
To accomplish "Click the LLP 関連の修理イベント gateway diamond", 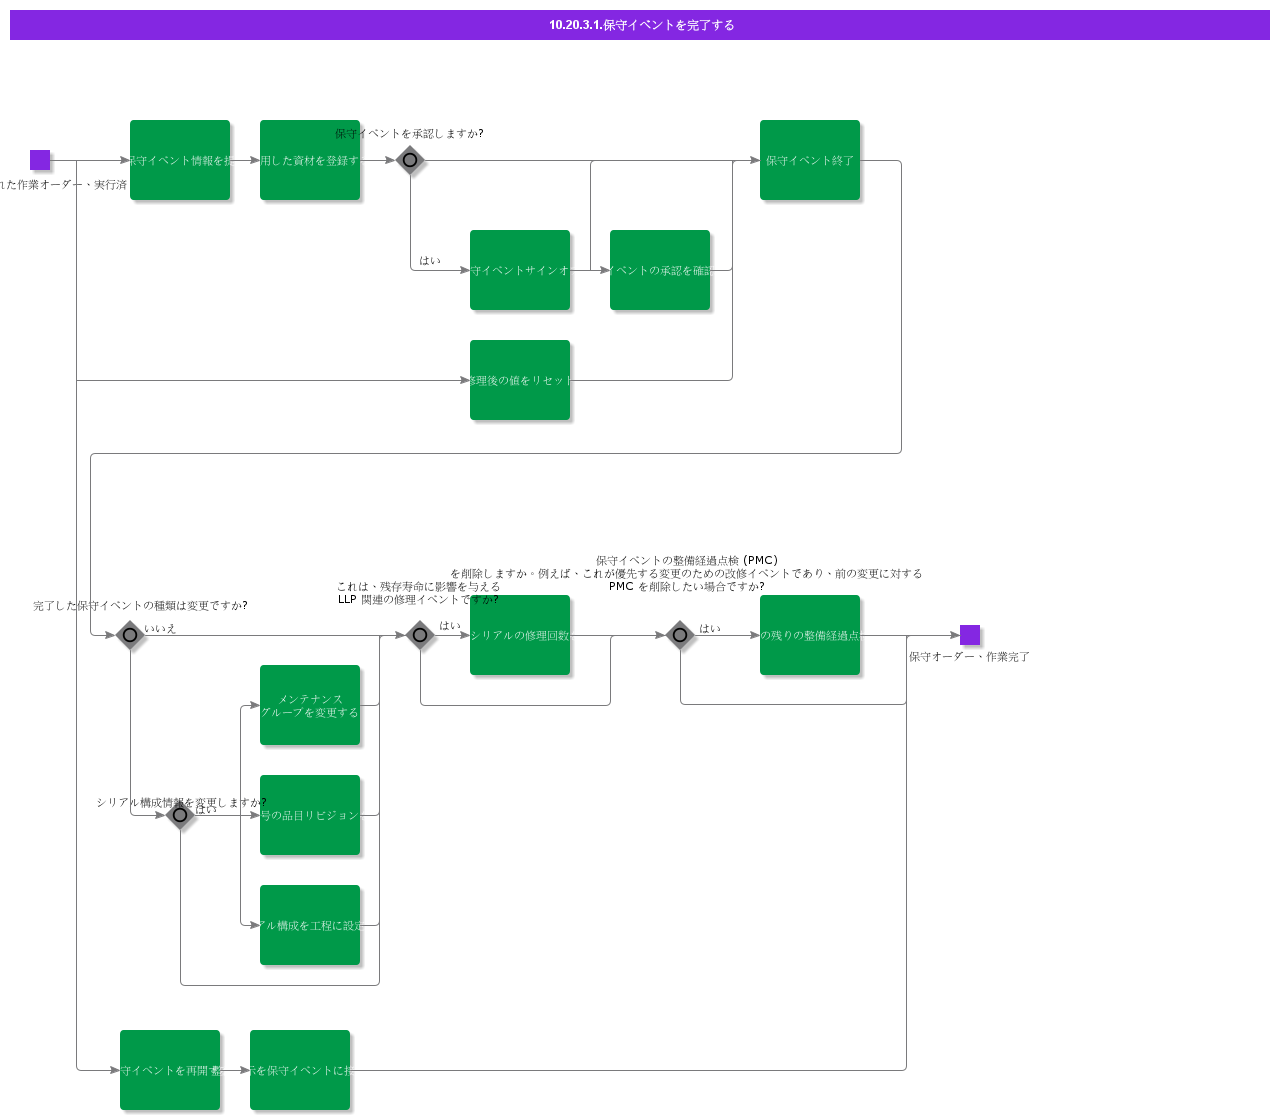I will [420, 635].
